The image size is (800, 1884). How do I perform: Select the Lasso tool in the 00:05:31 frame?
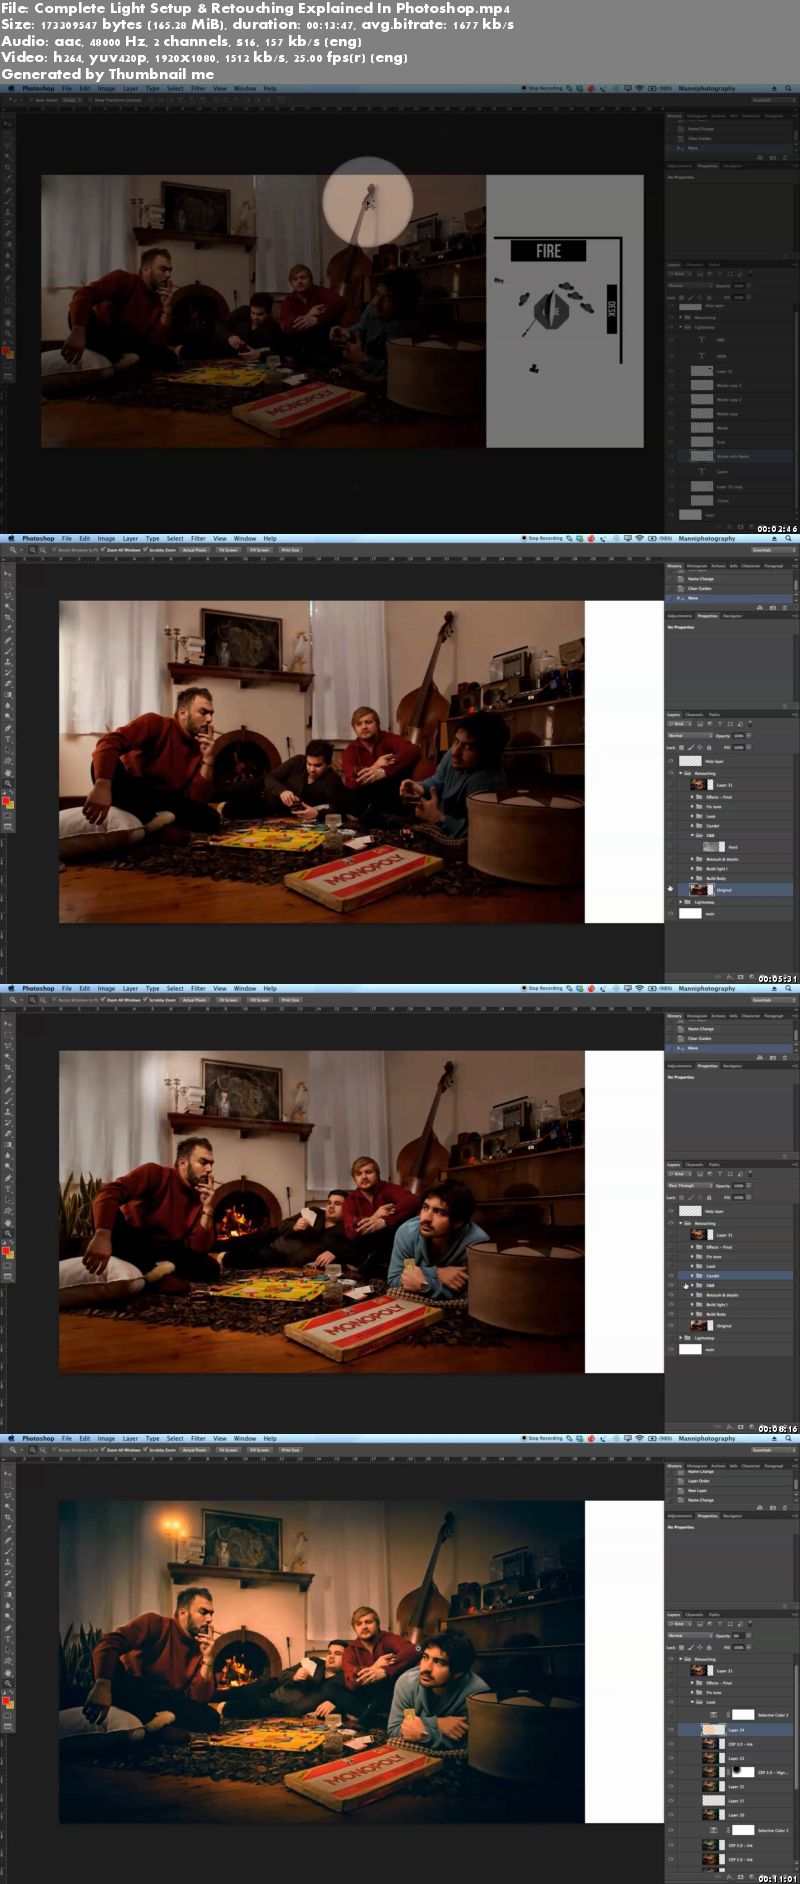point(8,596)
